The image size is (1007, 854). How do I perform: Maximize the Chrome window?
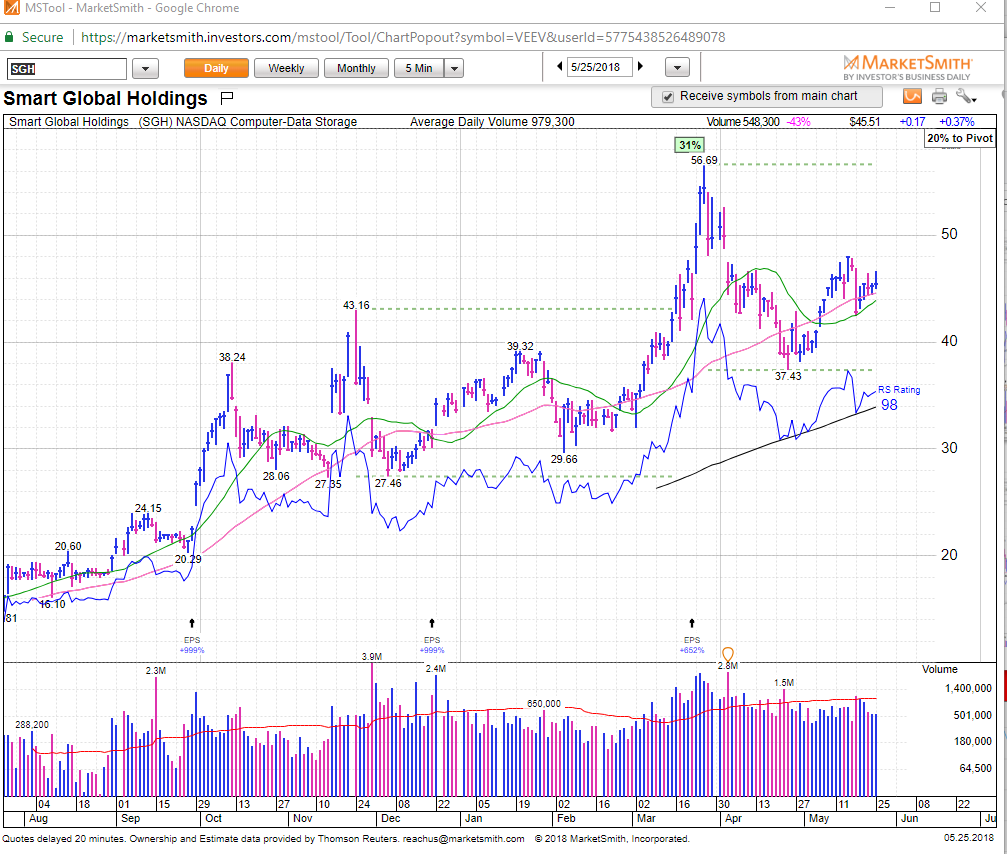pos(935,8)
